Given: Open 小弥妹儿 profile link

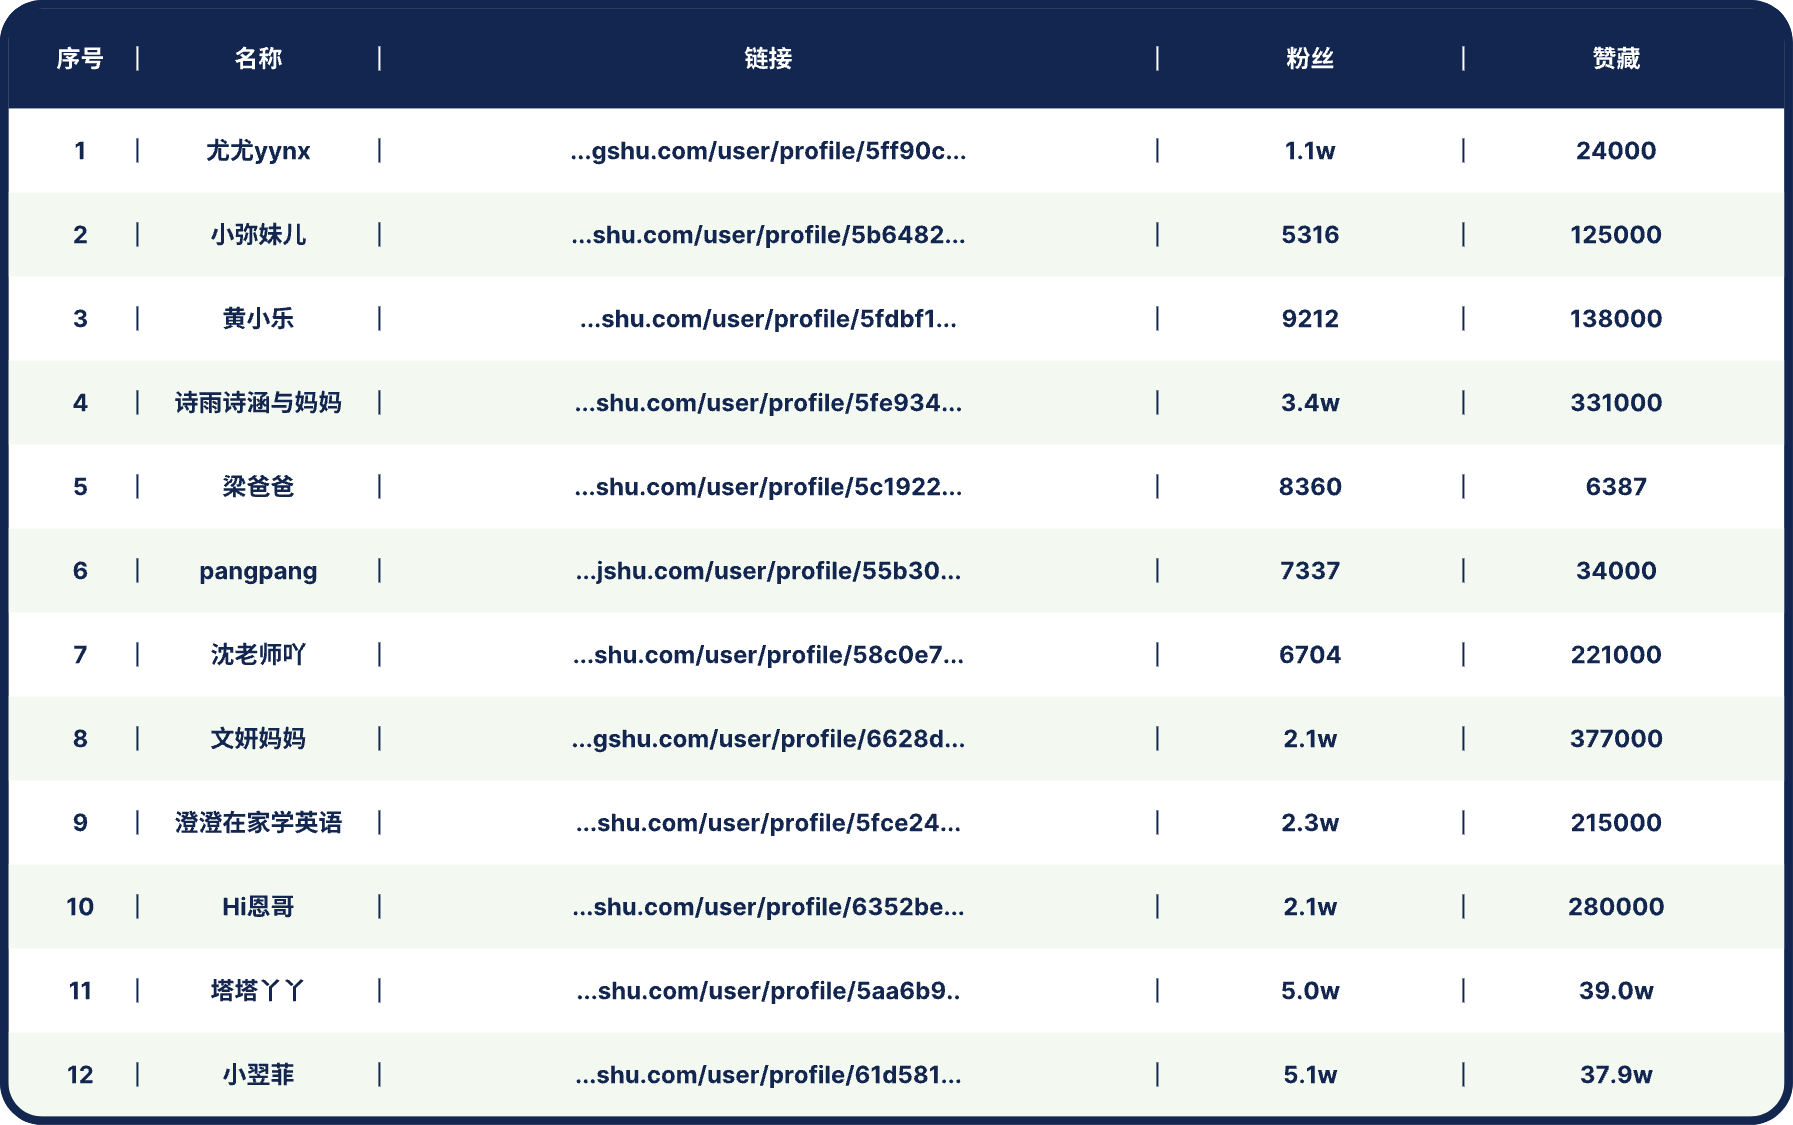Looking at the screenshot, I should click(x=768, y=235).
